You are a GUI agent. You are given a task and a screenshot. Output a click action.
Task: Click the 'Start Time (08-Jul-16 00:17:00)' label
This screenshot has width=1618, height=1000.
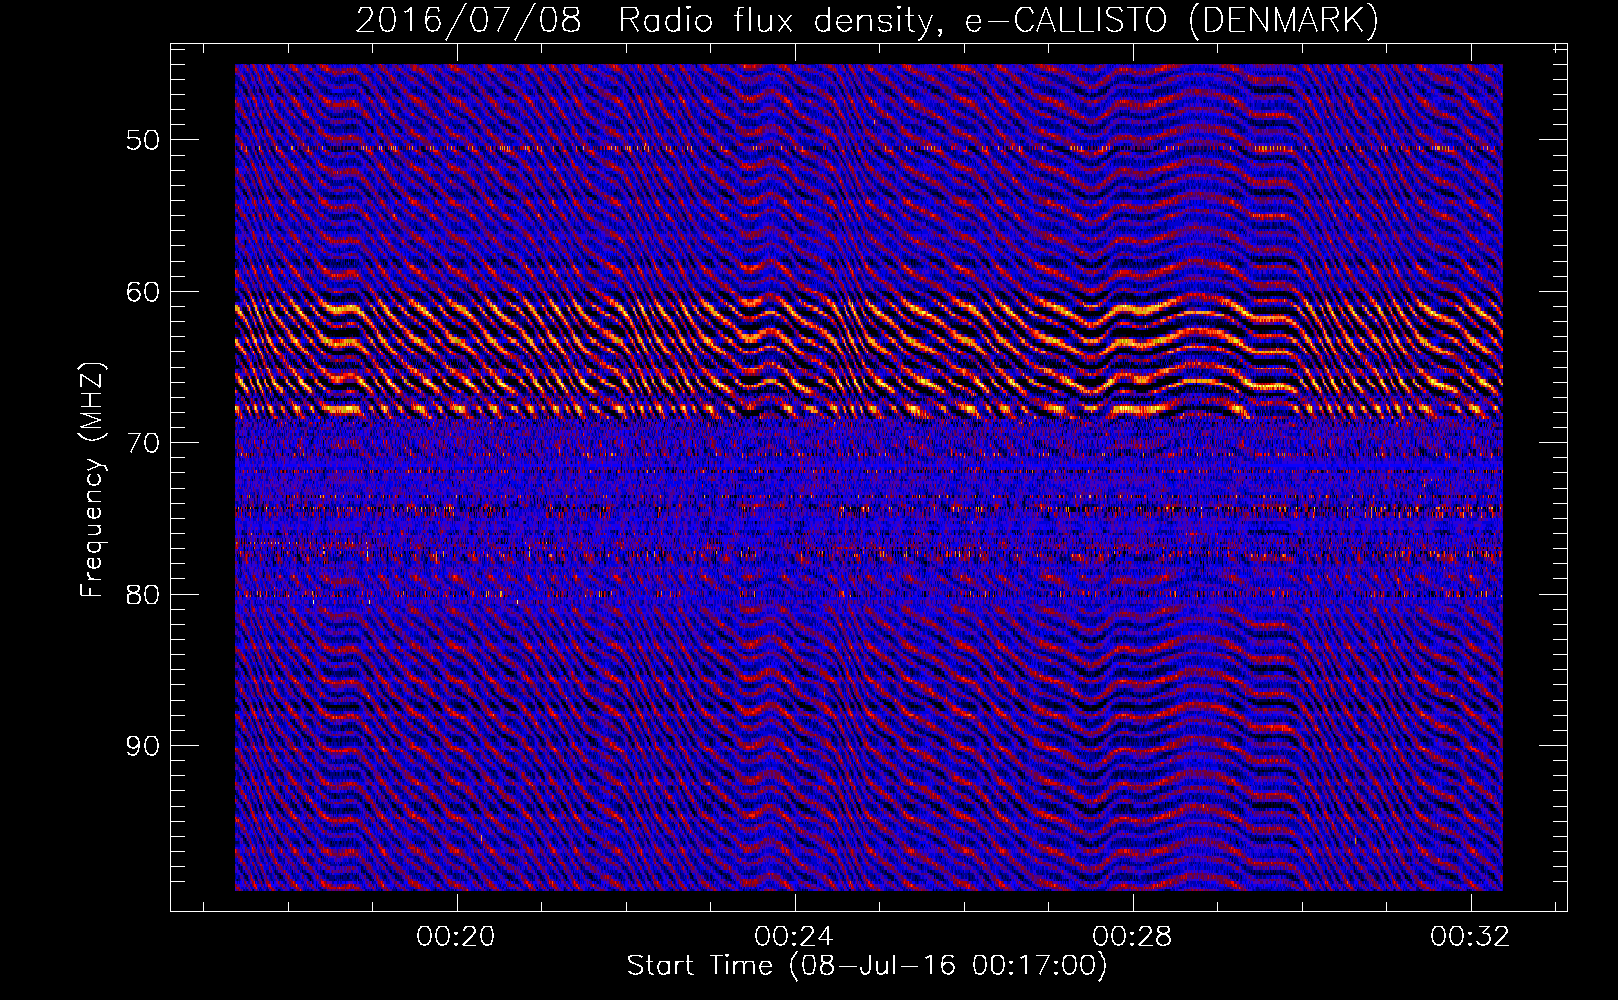866,965
